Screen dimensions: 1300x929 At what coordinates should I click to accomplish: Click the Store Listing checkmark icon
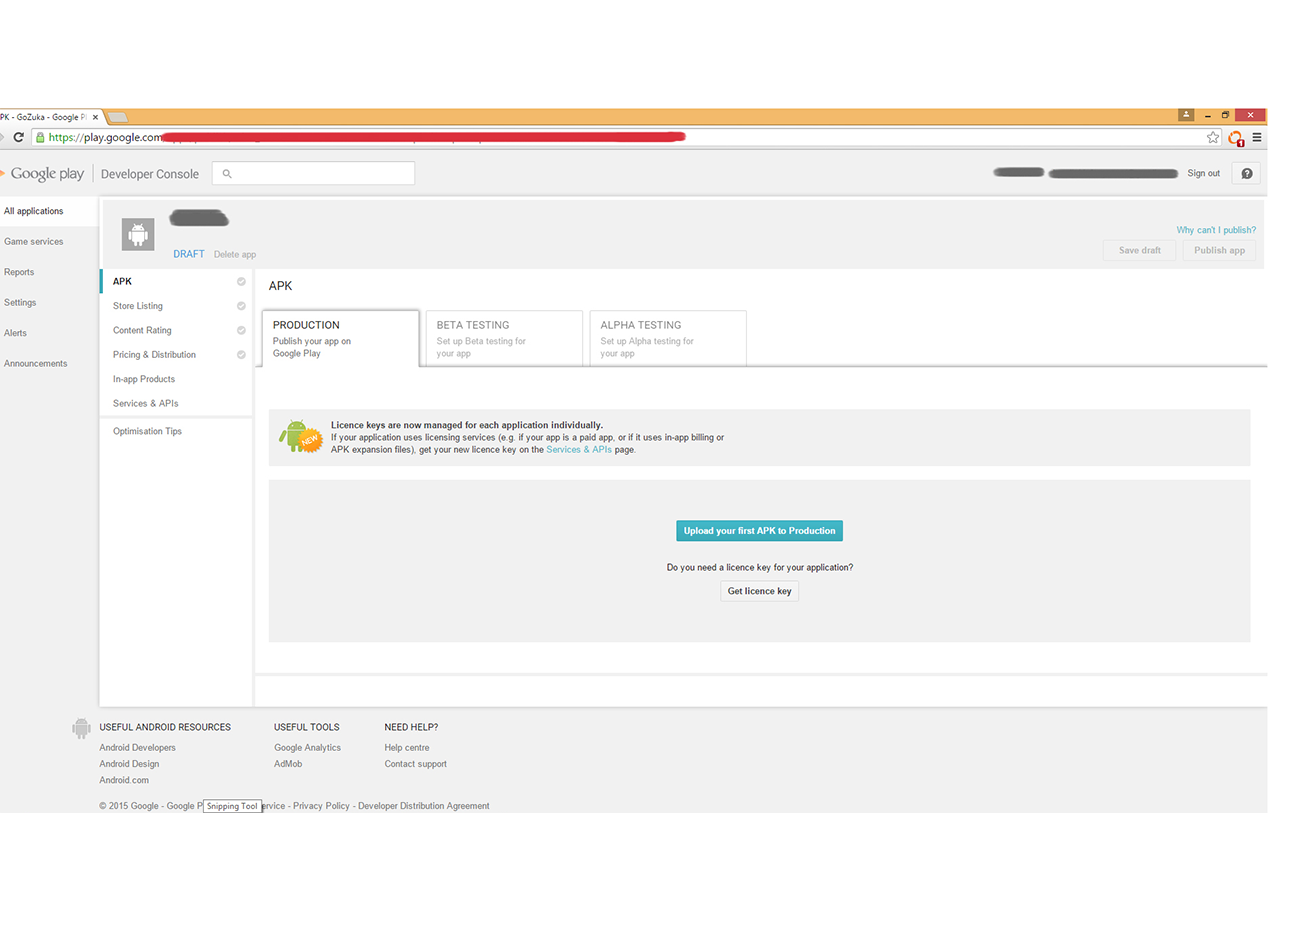(x=241, y=306)
